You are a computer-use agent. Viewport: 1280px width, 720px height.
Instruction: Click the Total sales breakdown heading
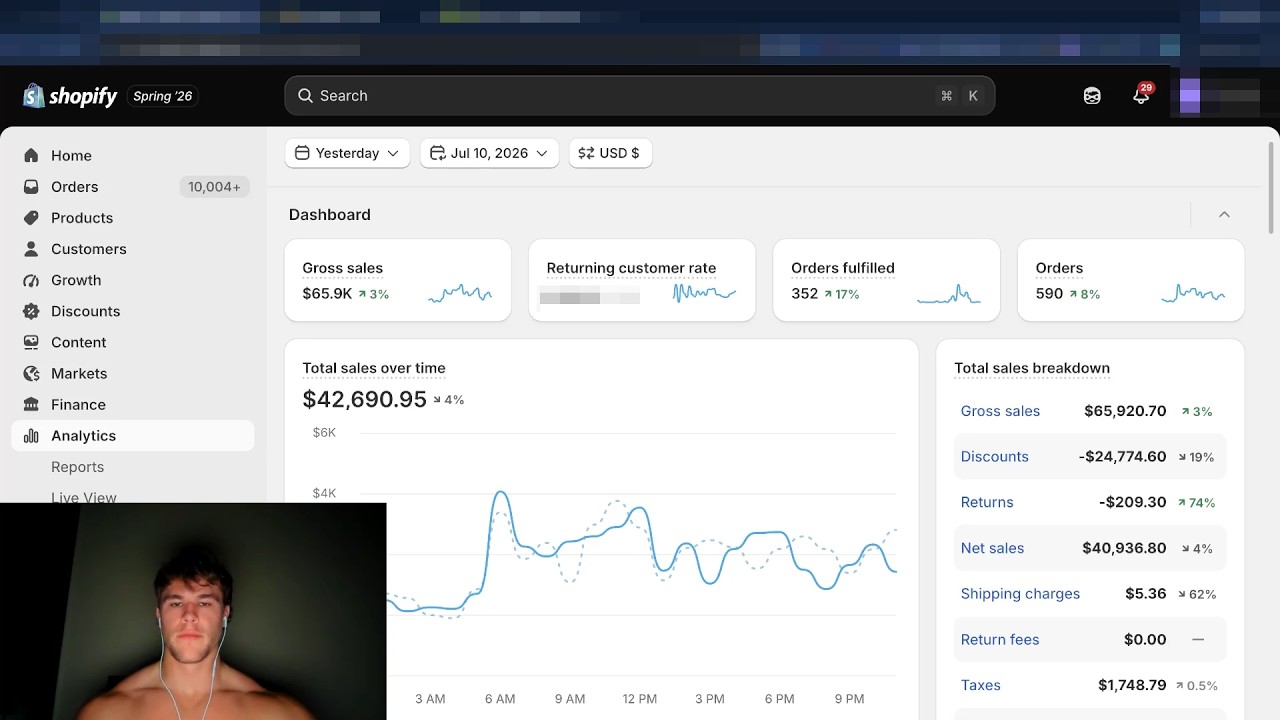(1032, 368)
